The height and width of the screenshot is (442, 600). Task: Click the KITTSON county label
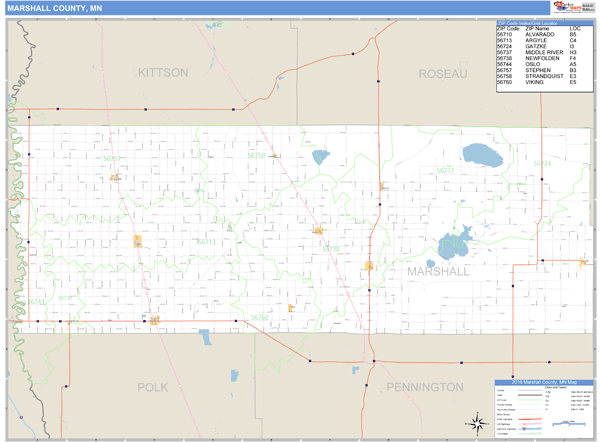[x=162, y=74]
